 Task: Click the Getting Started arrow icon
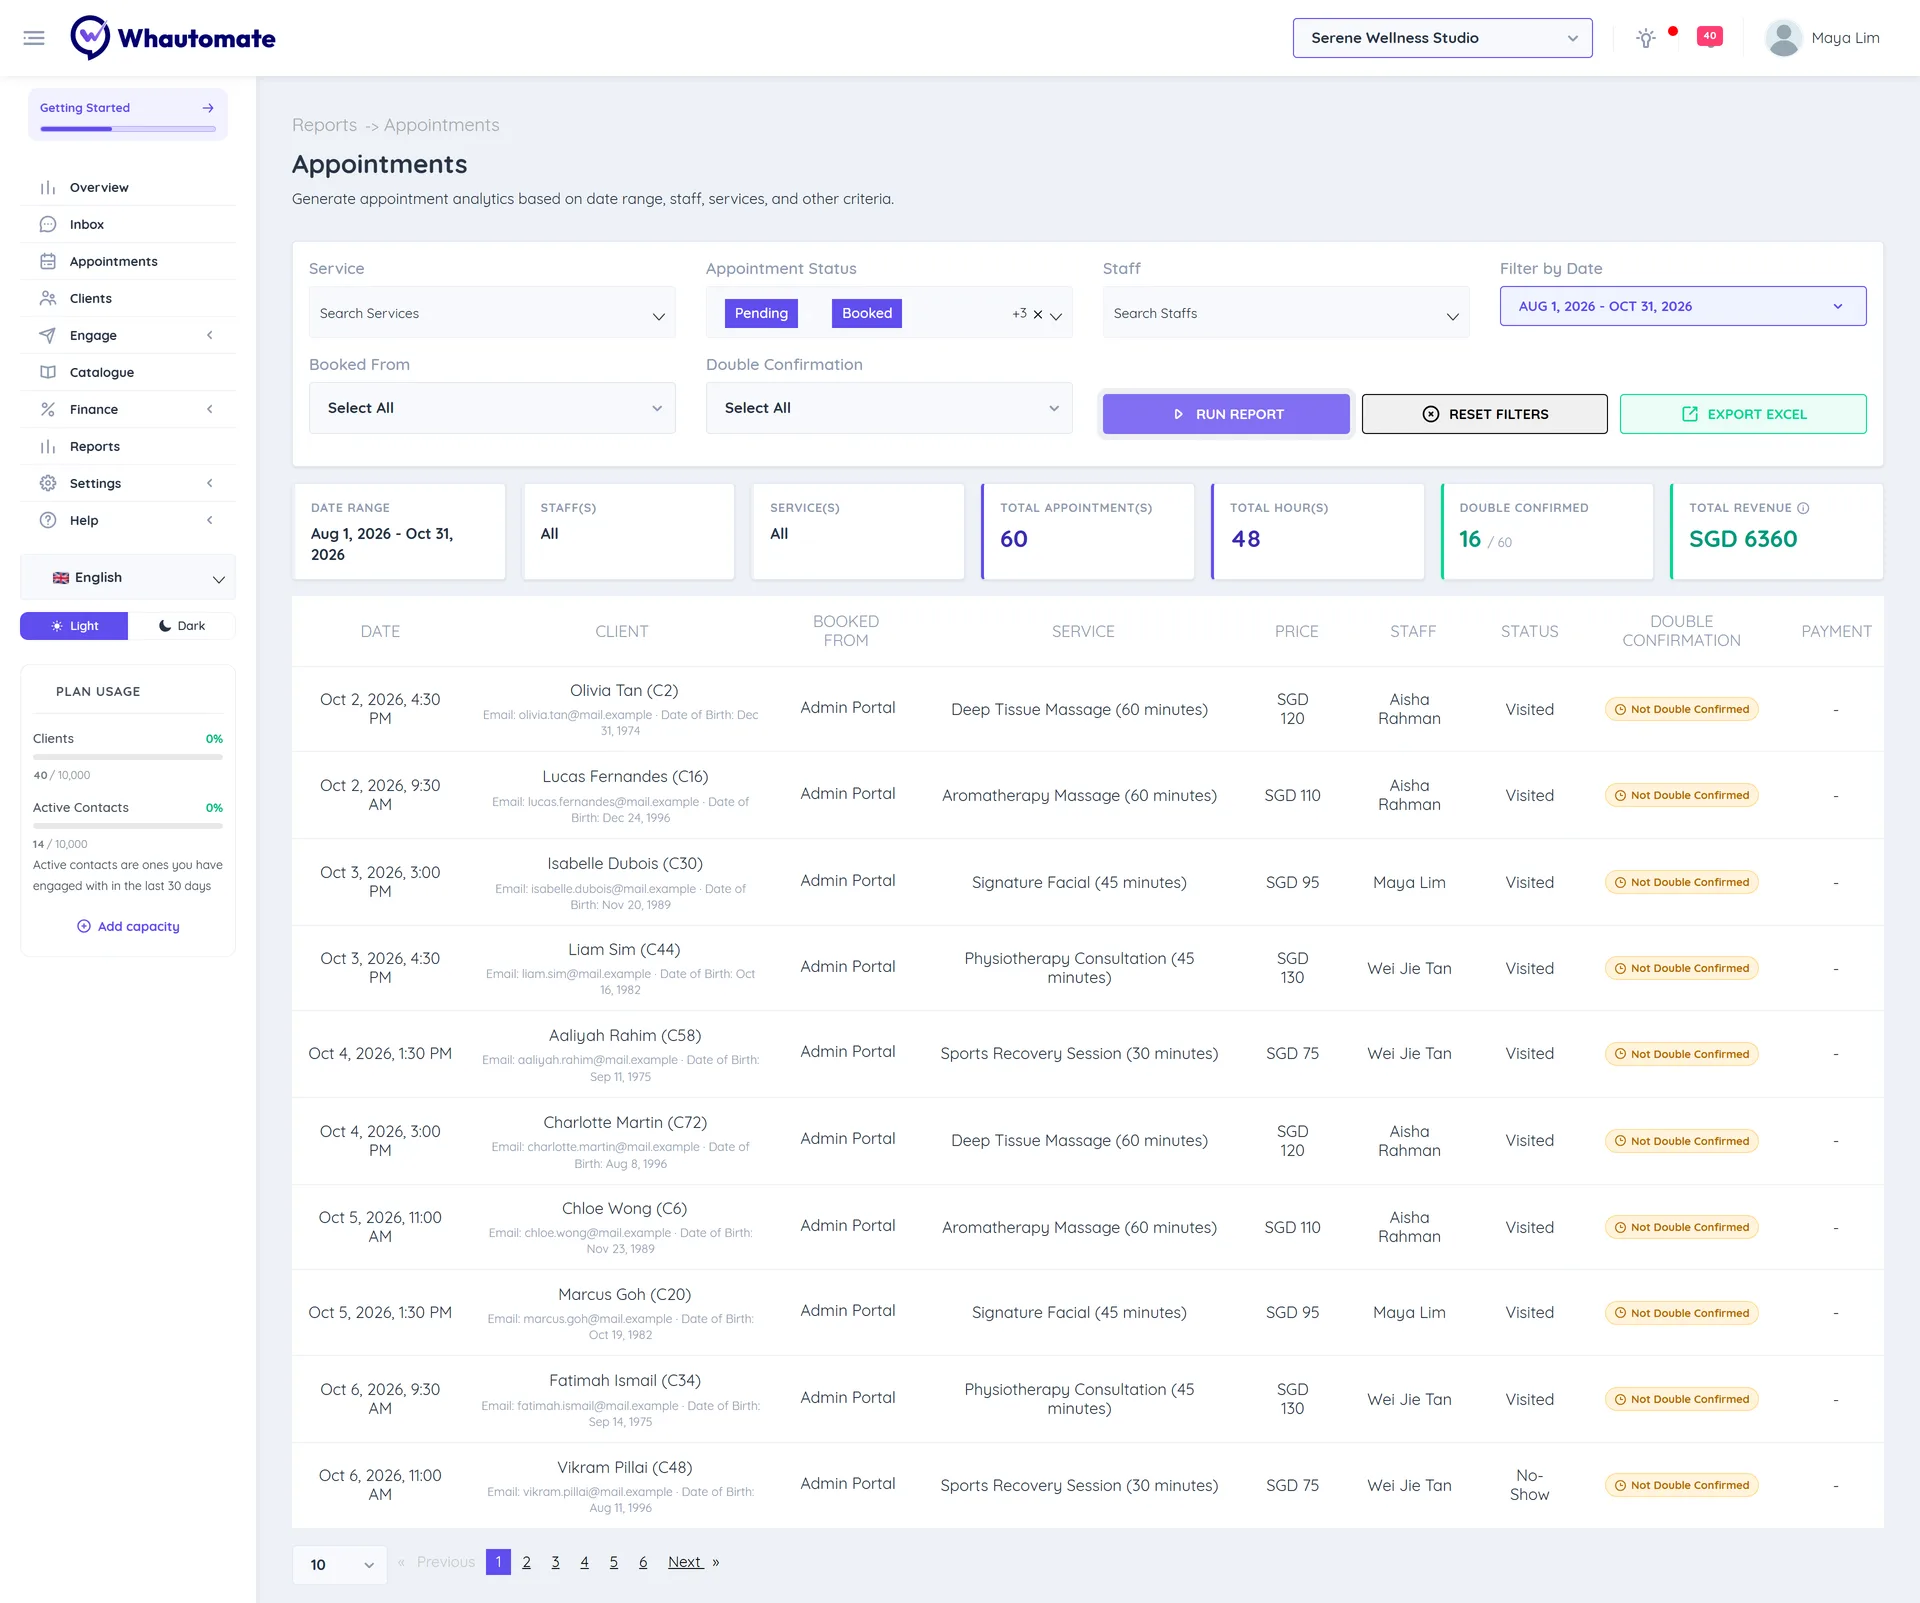click(x=208, y=108)
